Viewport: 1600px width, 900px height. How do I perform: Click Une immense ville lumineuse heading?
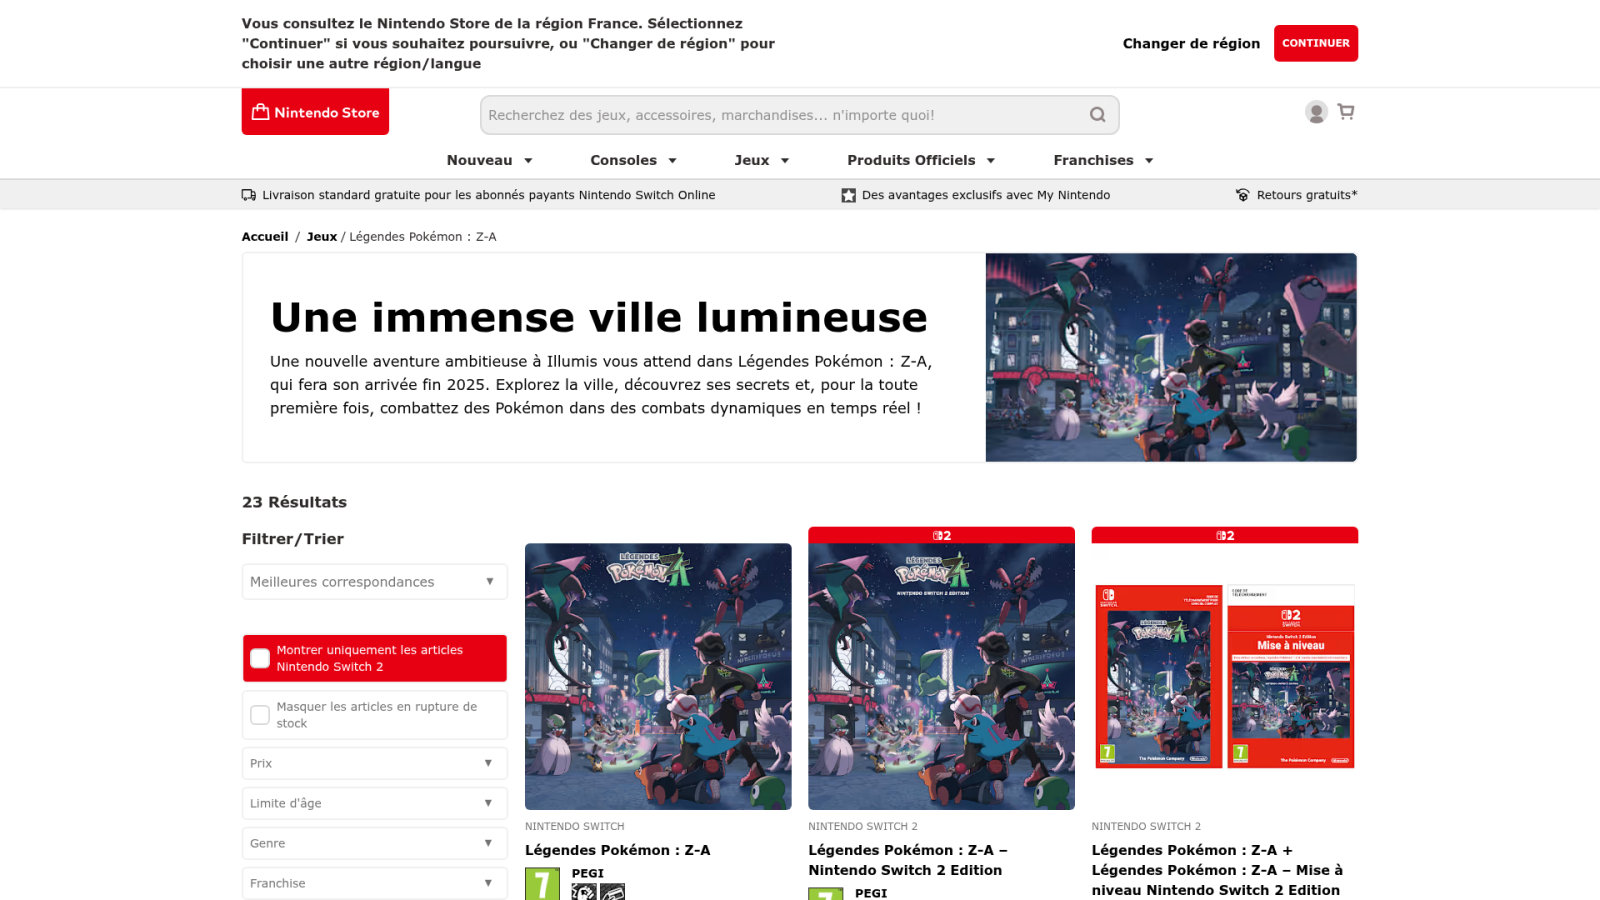pyautogui.click(x=599, y=317)
